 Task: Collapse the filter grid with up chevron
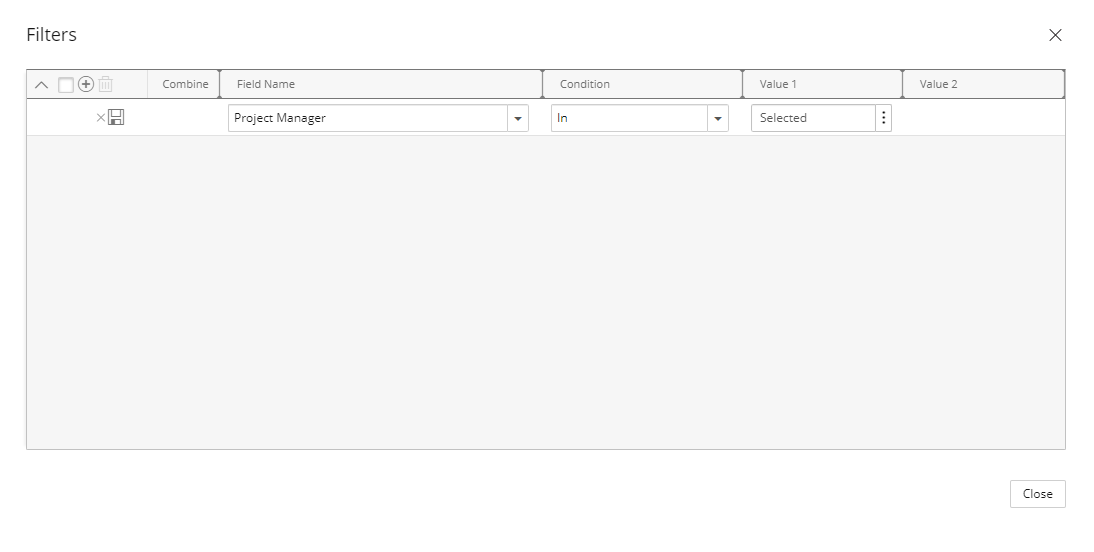click(x=41, y=84)
